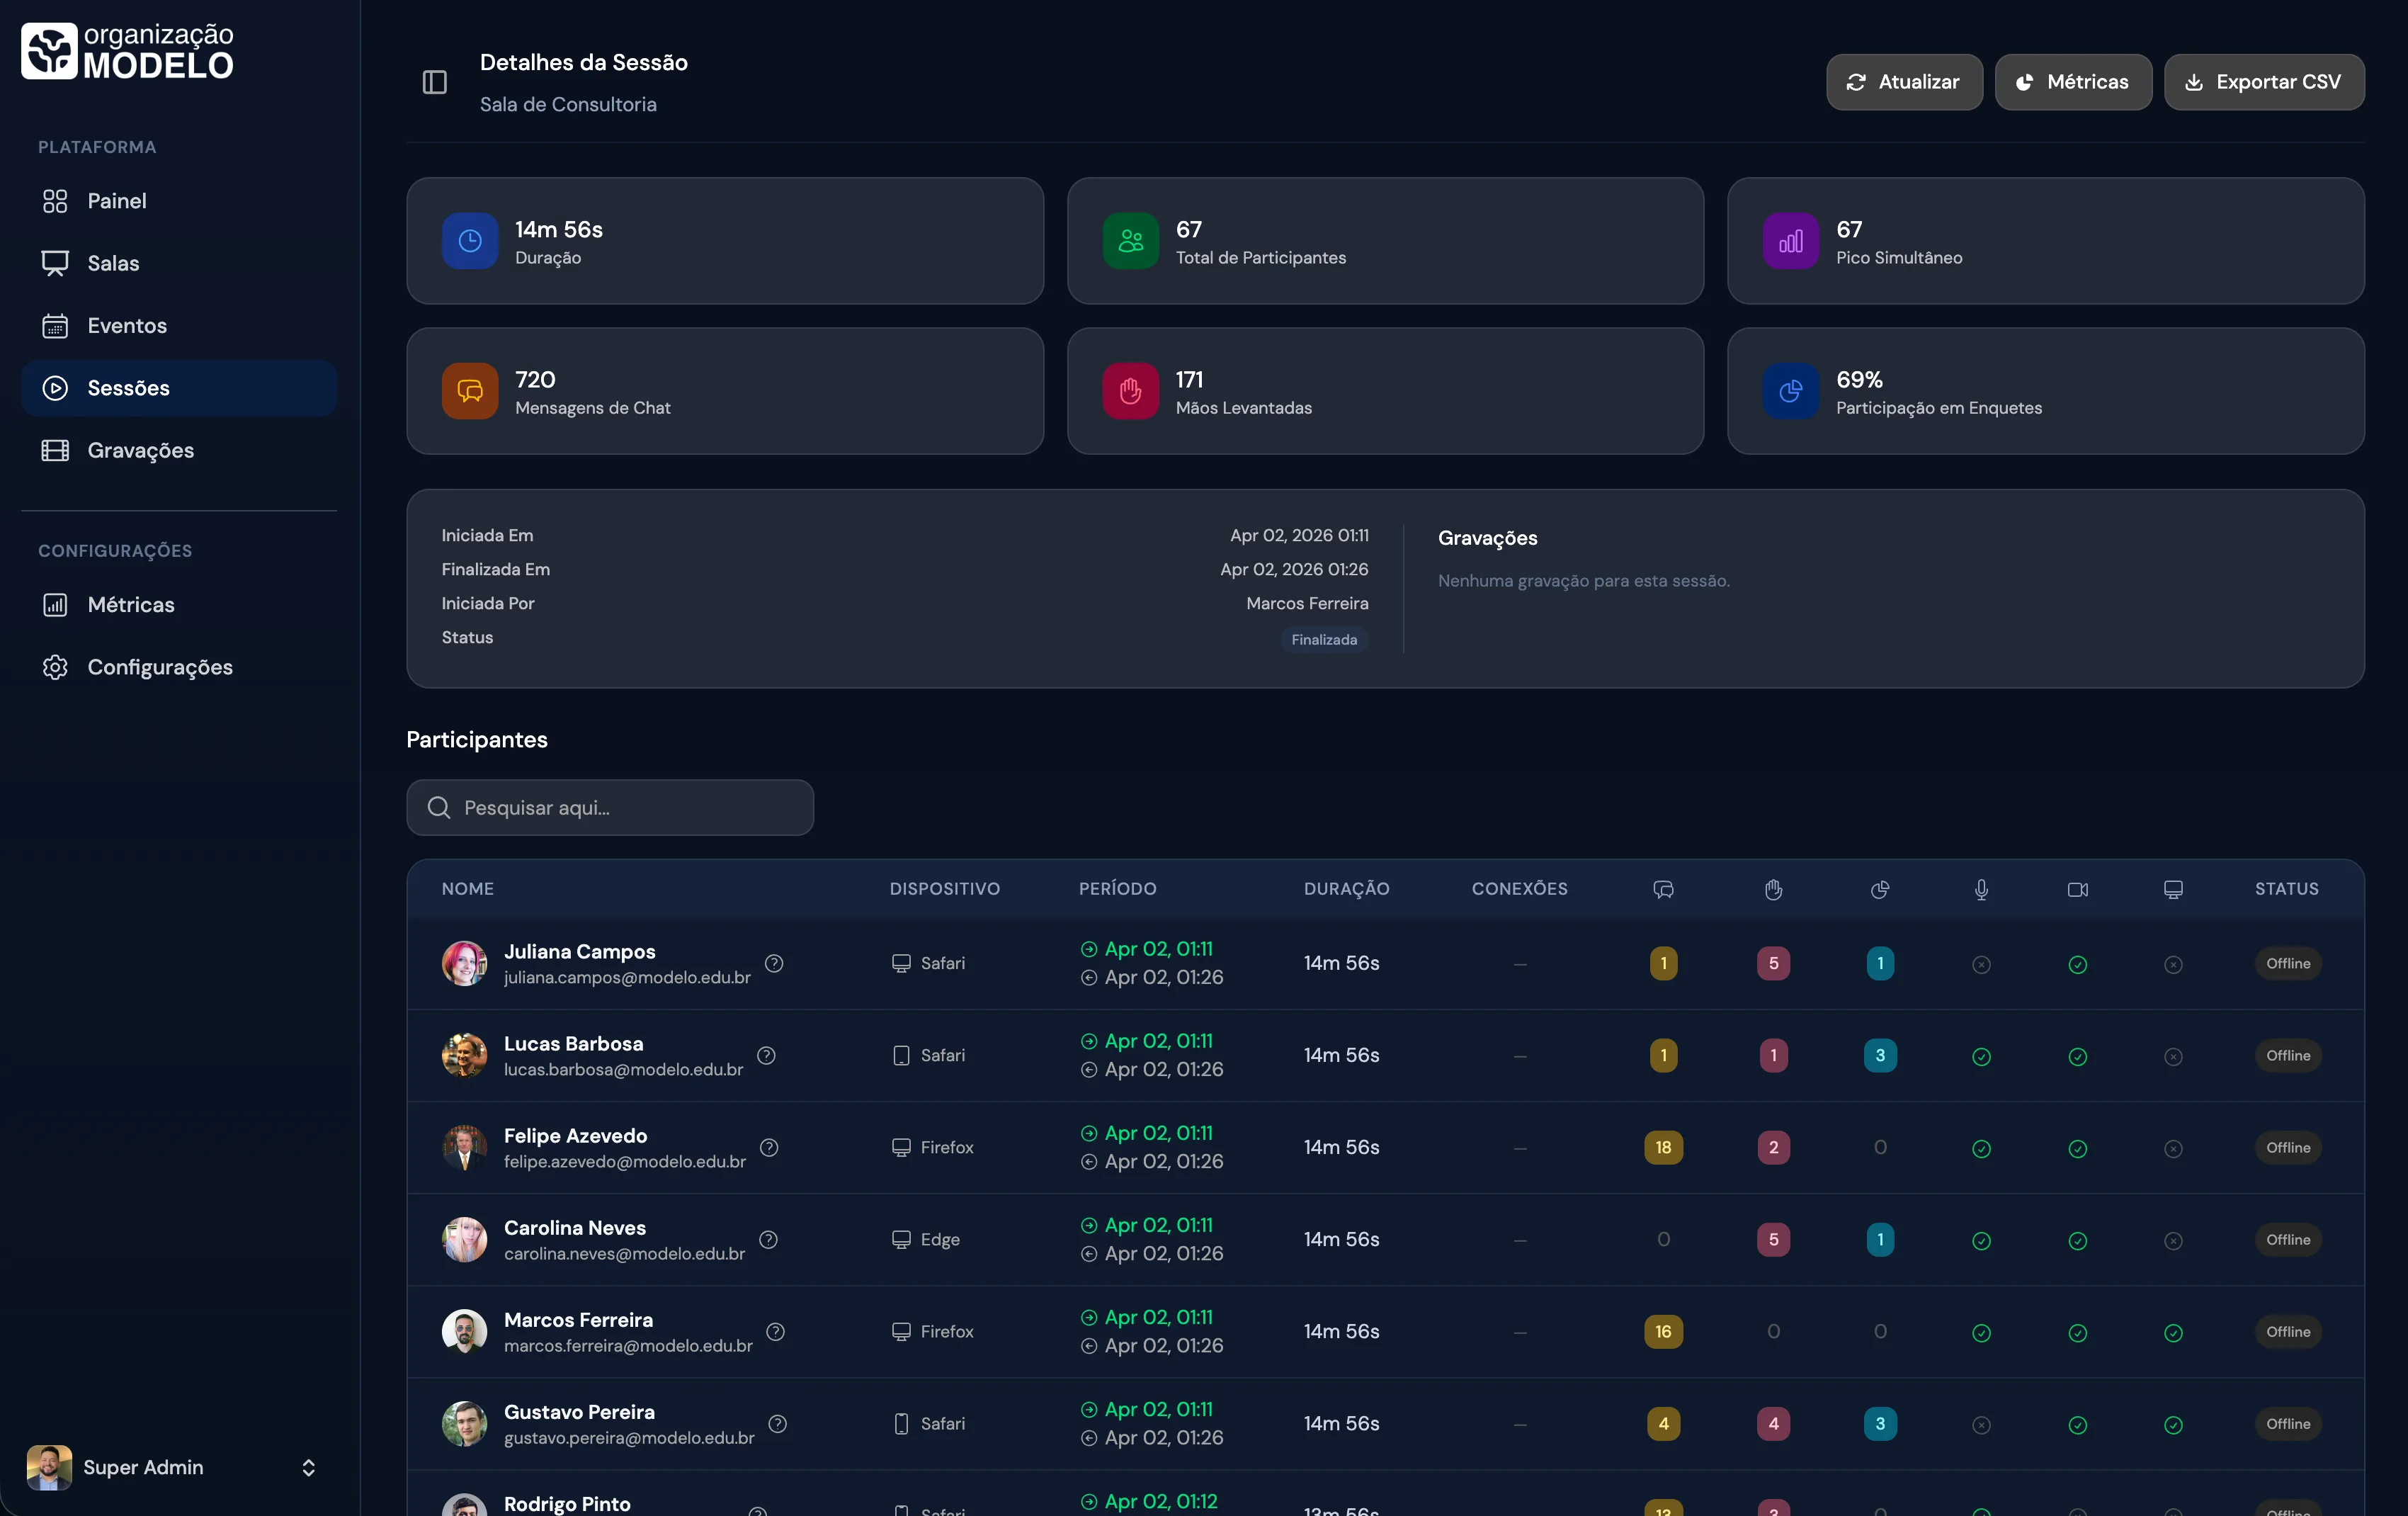Click the Exportar CSV button
The width and height of the screenshot is (2408, 1516).
[x=2263, y=82]
